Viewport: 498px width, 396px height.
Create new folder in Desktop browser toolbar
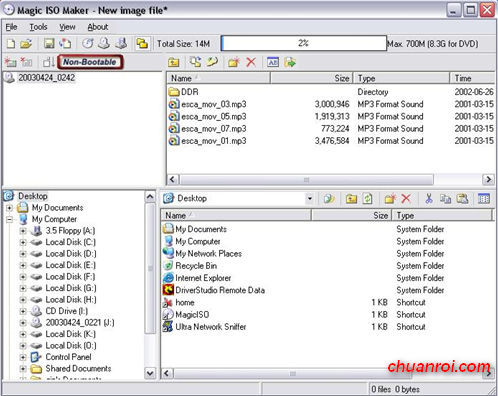390,199
